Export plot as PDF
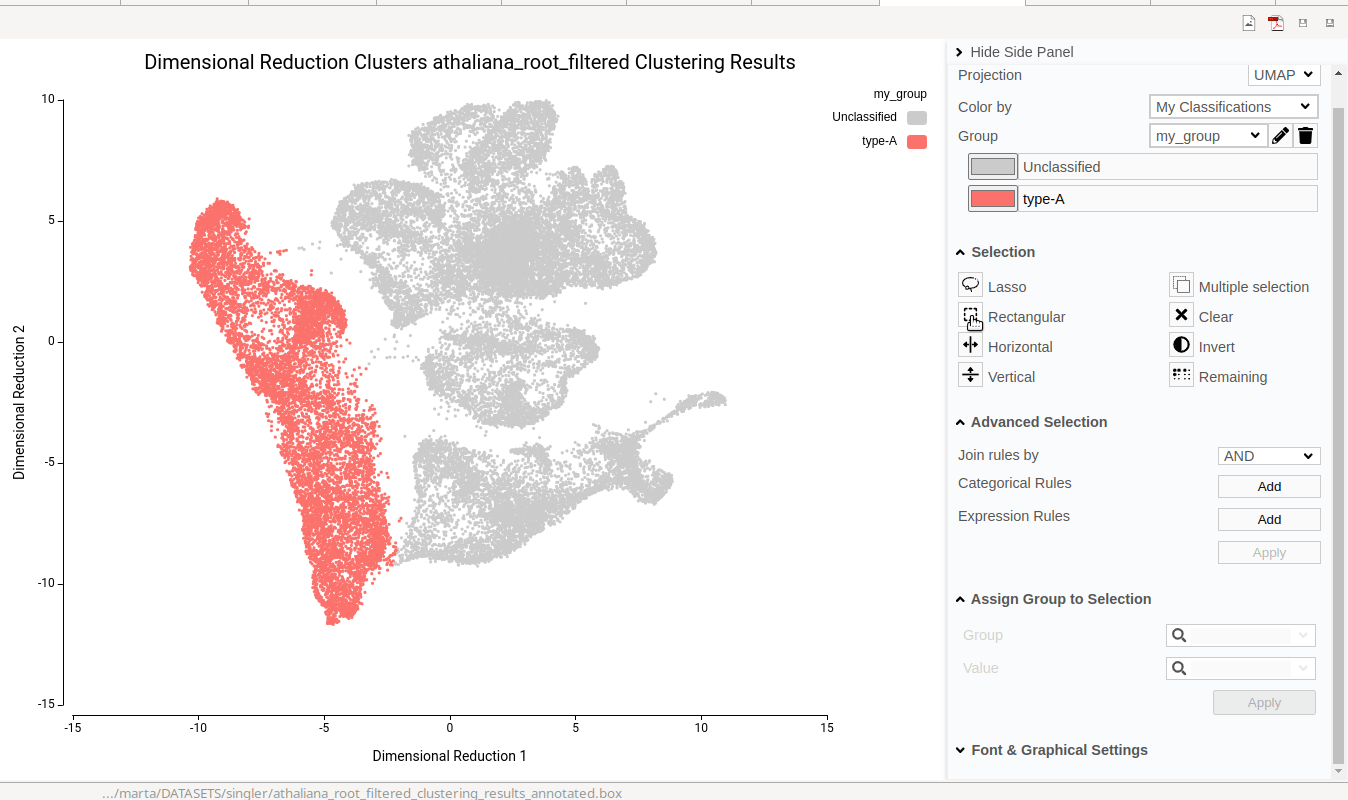The width and height of the screenshot is (1348, 800). click(x=1275, y=23)
